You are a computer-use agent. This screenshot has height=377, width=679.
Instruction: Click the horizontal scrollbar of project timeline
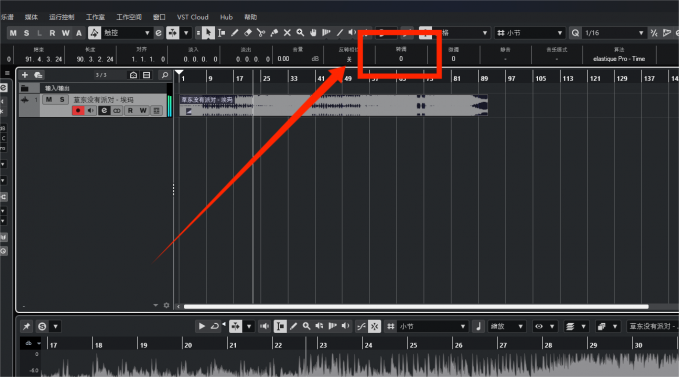coord(416,306)
